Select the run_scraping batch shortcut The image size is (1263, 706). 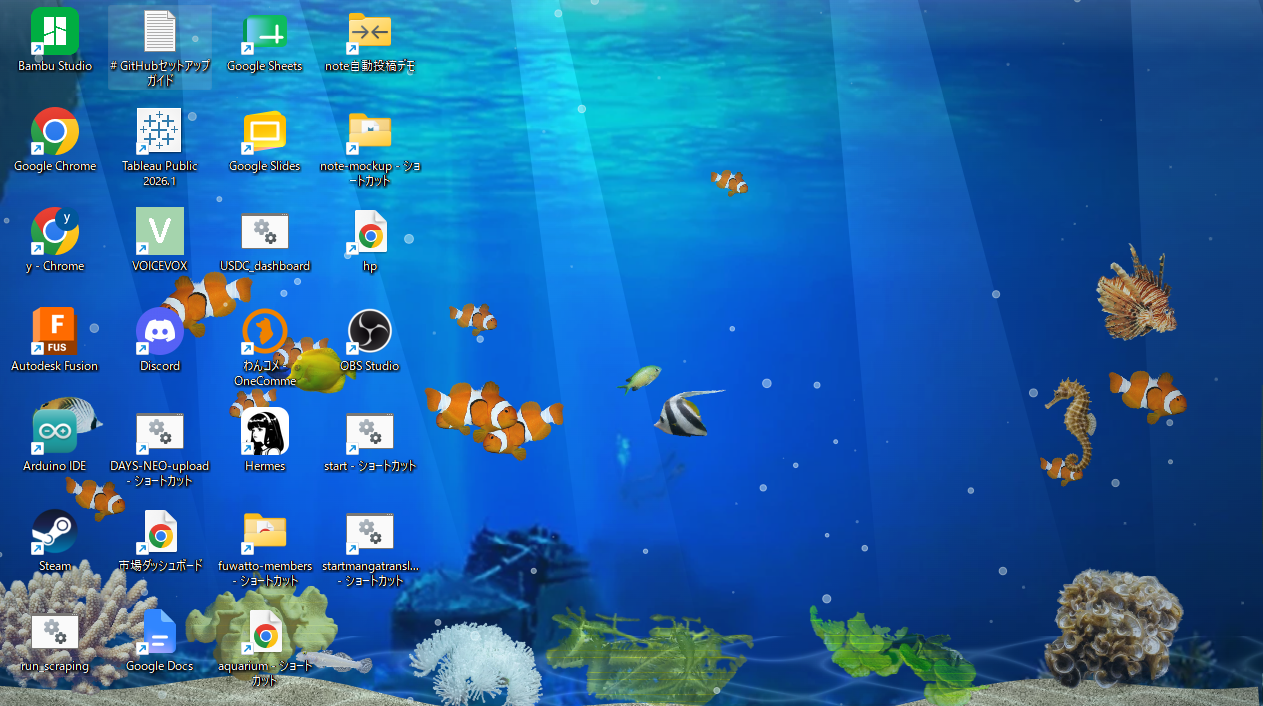point(55,632)
